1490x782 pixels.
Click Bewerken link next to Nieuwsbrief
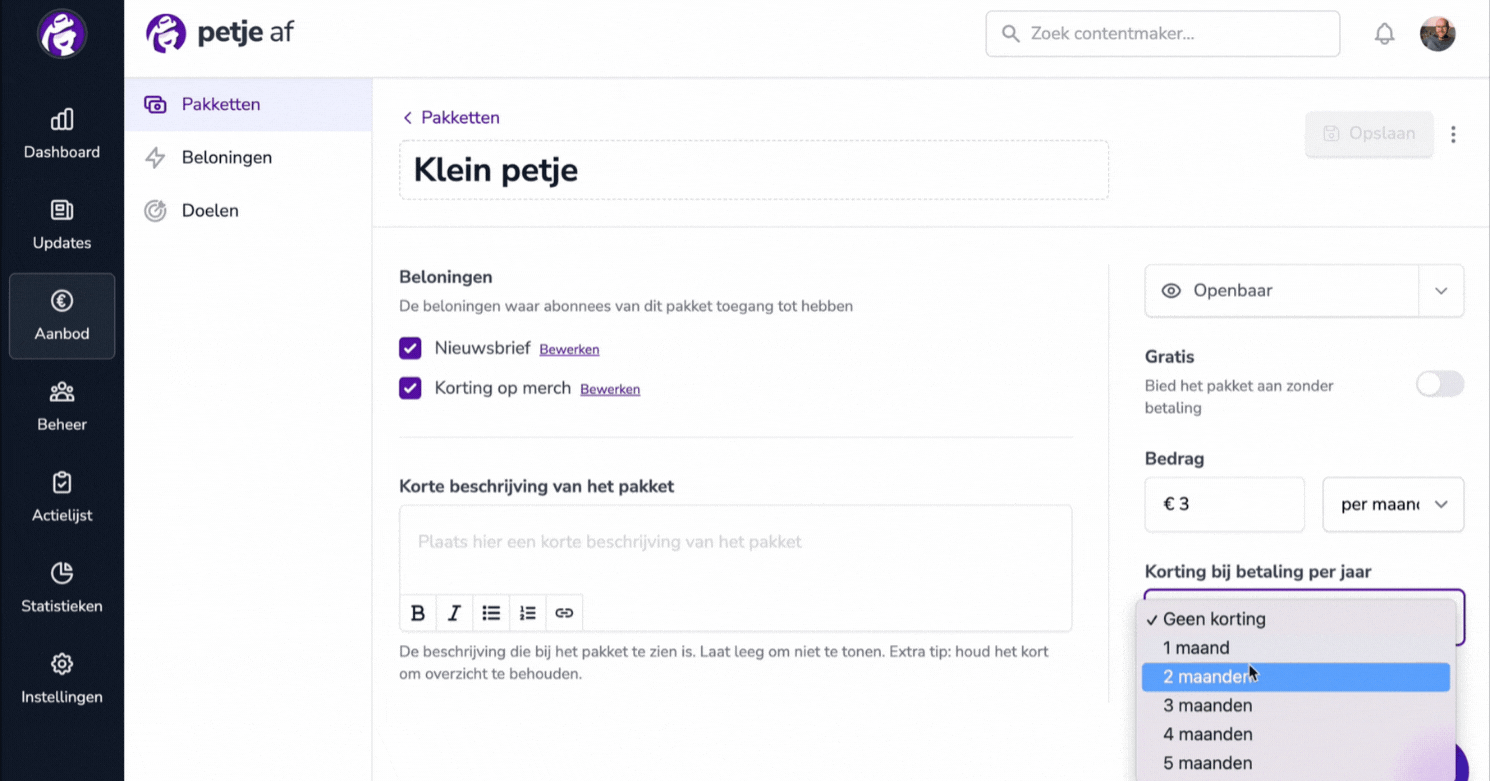pos(569,349)
